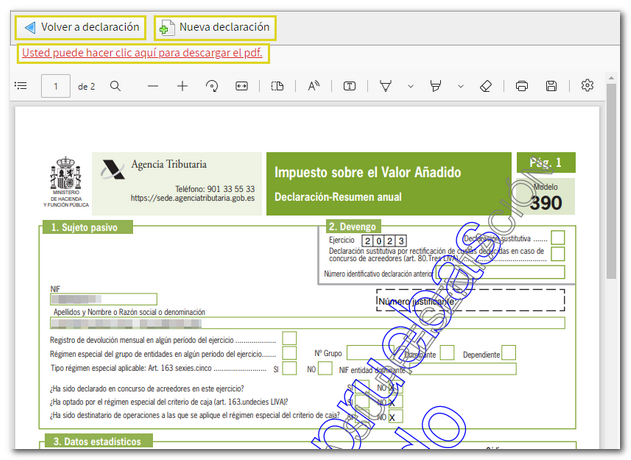Check the Declaración sustitutiva box
Viewport: 631px width, 460px height.
pos(558,238)
